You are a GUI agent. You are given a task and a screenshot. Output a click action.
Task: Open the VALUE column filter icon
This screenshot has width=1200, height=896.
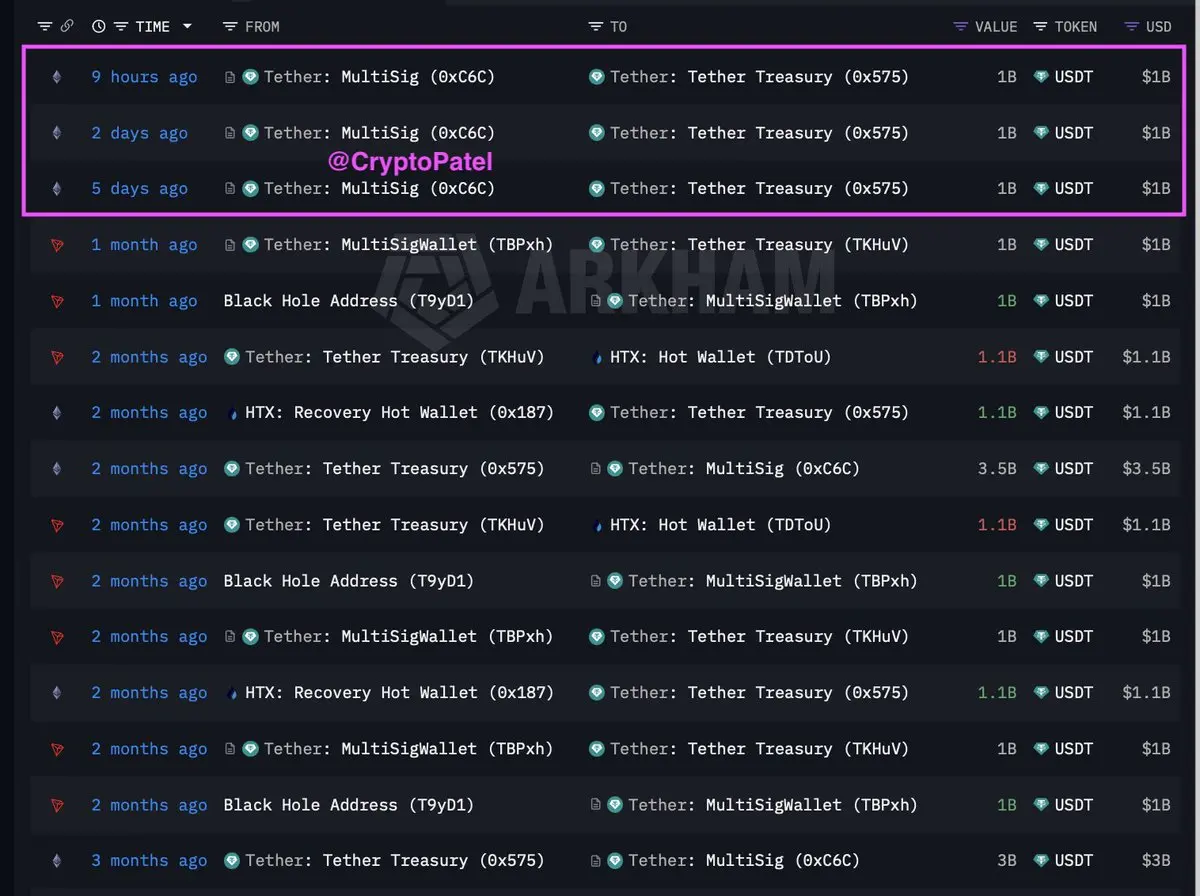point(961,26)
